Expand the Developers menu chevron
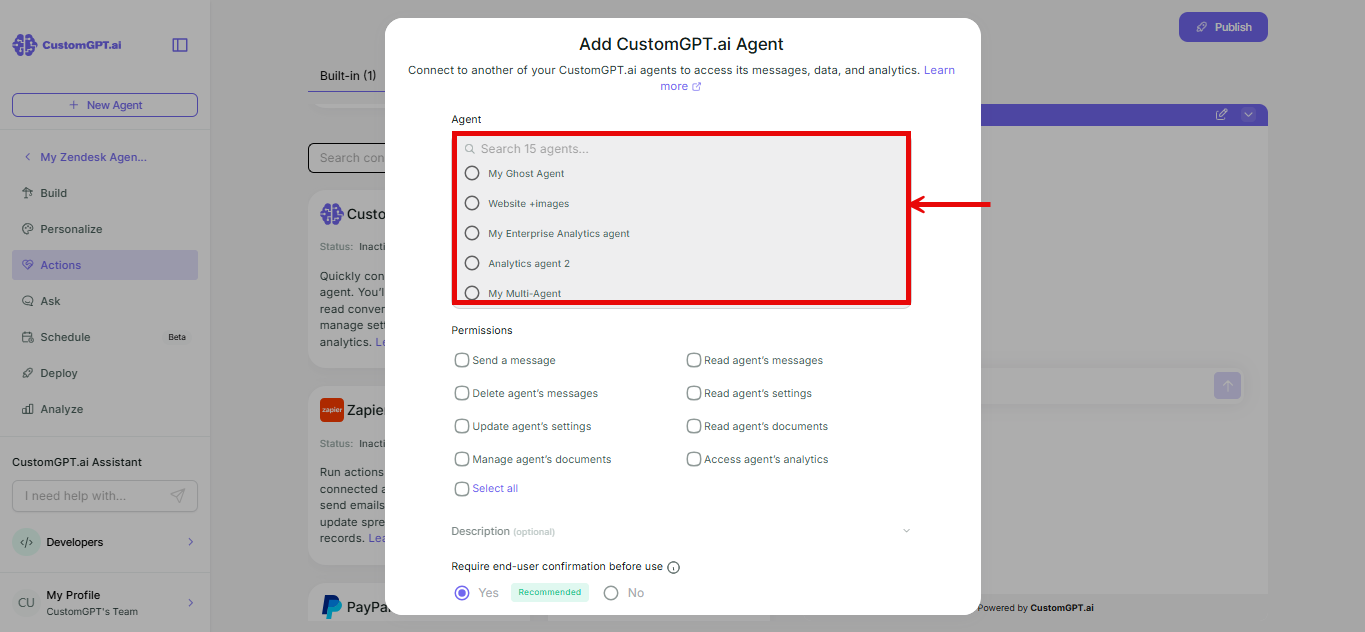This screenshot has width=1365, height=632. [x=190, y=542]
